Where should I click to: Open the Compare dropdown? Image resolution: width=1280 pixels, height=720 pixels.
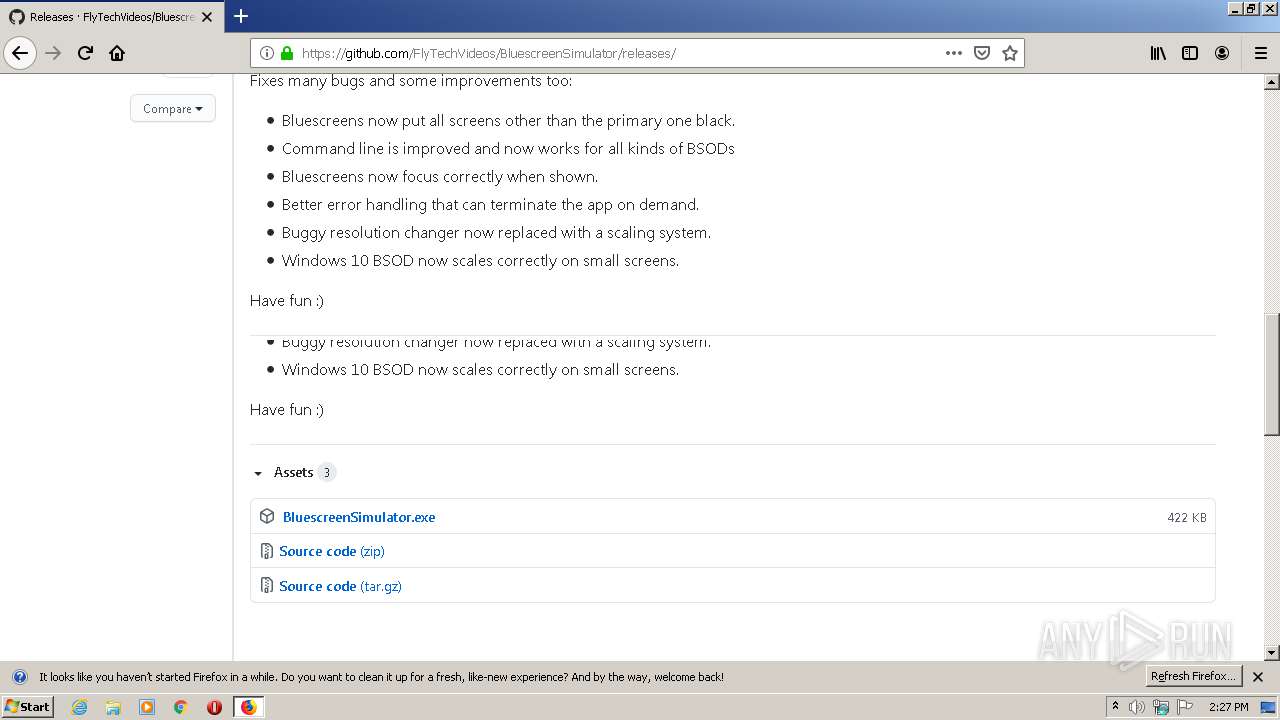172,108
